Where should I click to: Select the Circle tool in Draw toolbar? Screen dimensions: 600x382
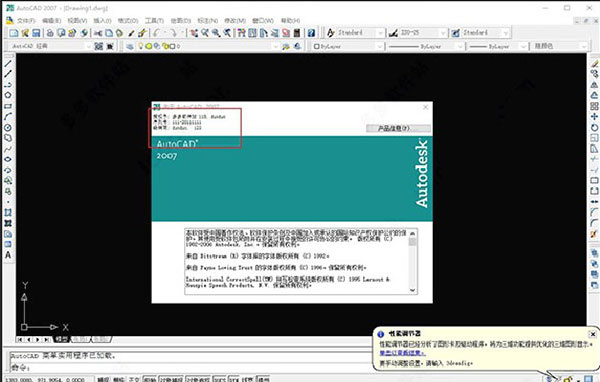coord(8,127)
